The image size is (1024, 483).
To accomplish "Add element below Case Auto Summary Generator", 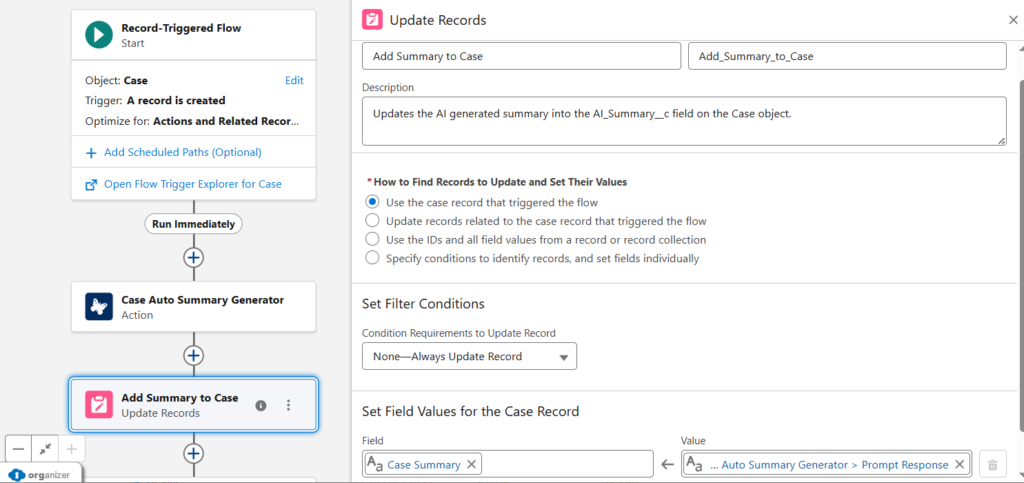I will (194, 355).
